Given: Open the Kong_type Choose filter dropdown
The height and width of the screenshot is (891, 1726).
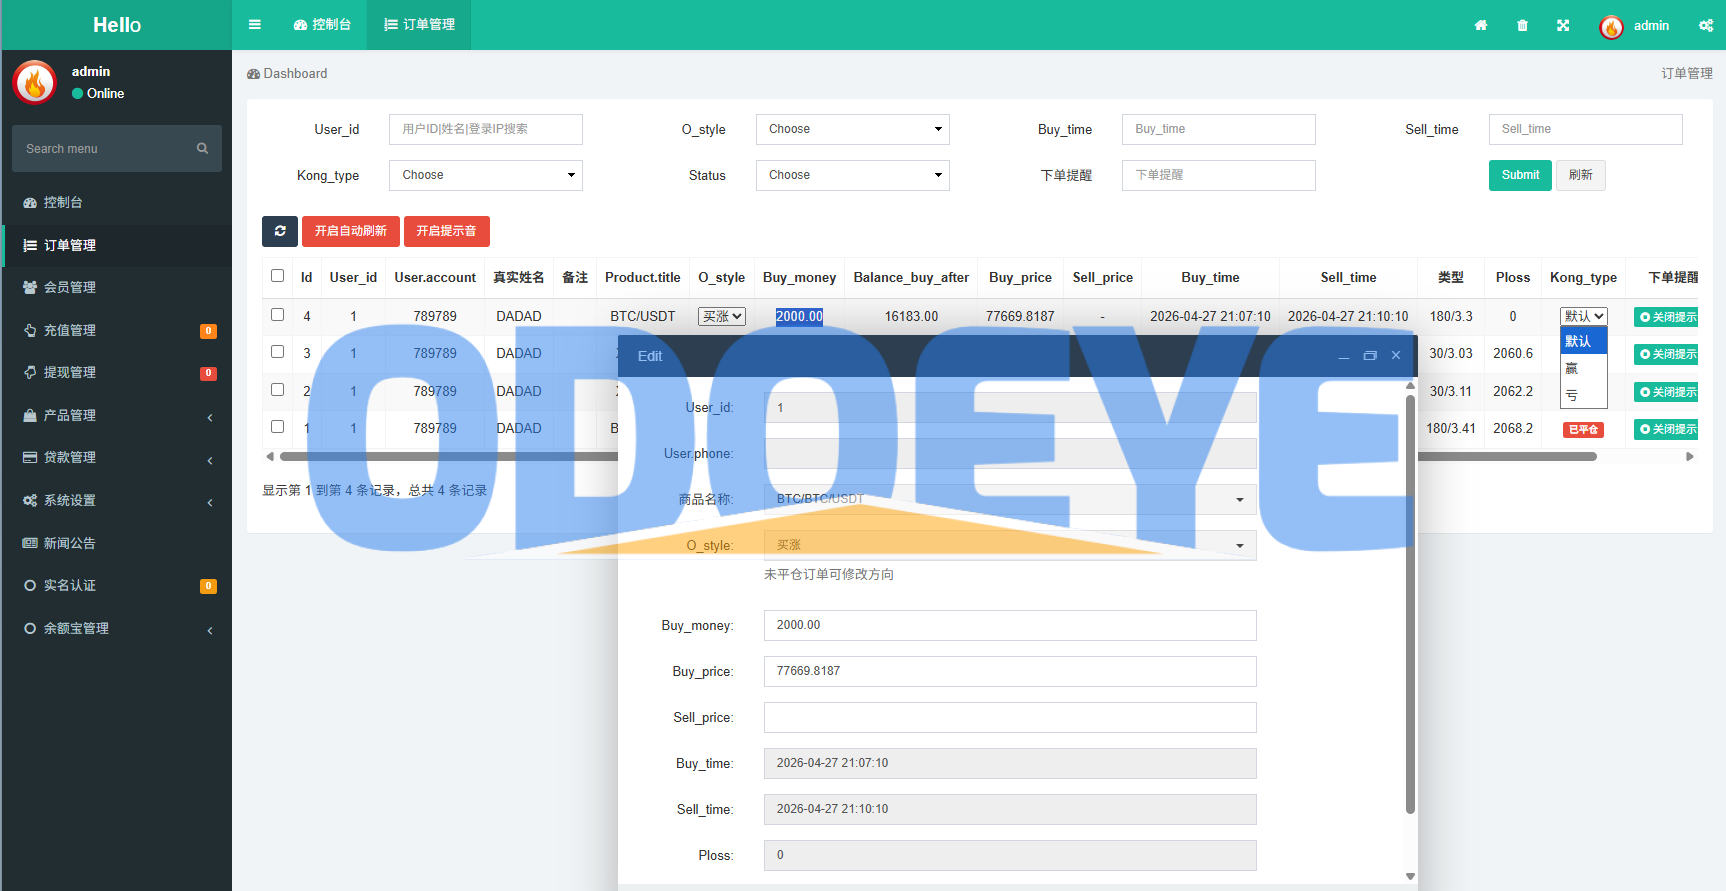Looking at the screenshot, I should (x=486, y=175).
